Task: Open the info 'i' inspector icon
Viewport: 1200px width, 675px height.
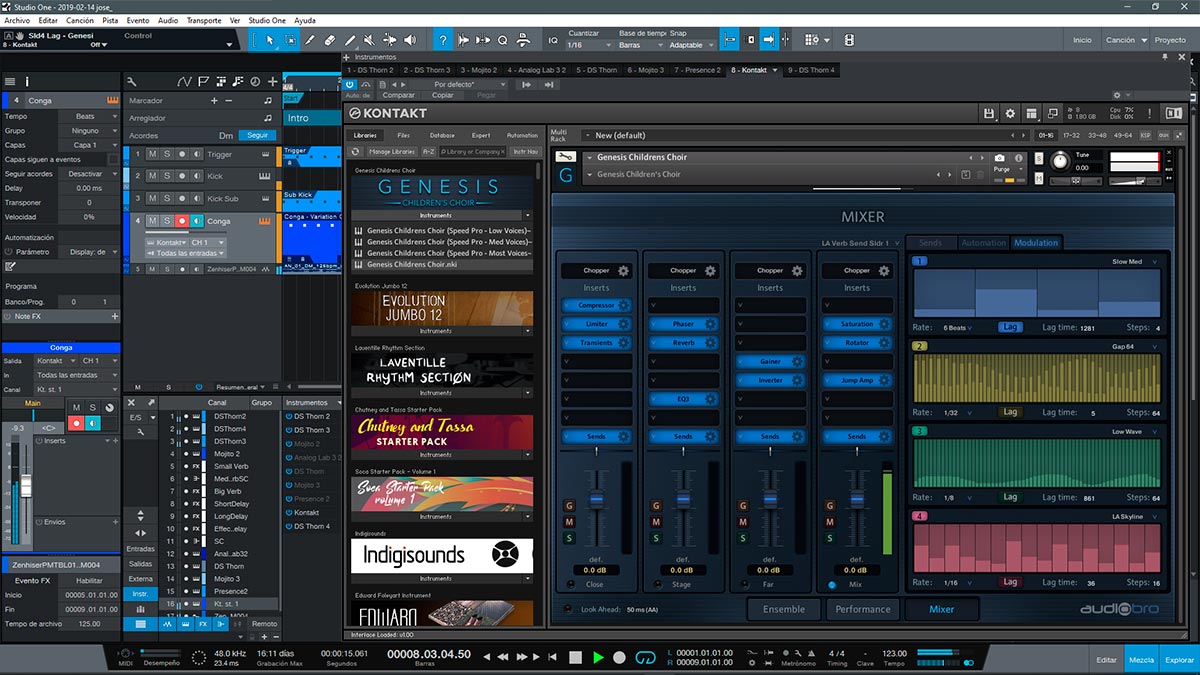Action: point(27,81)
